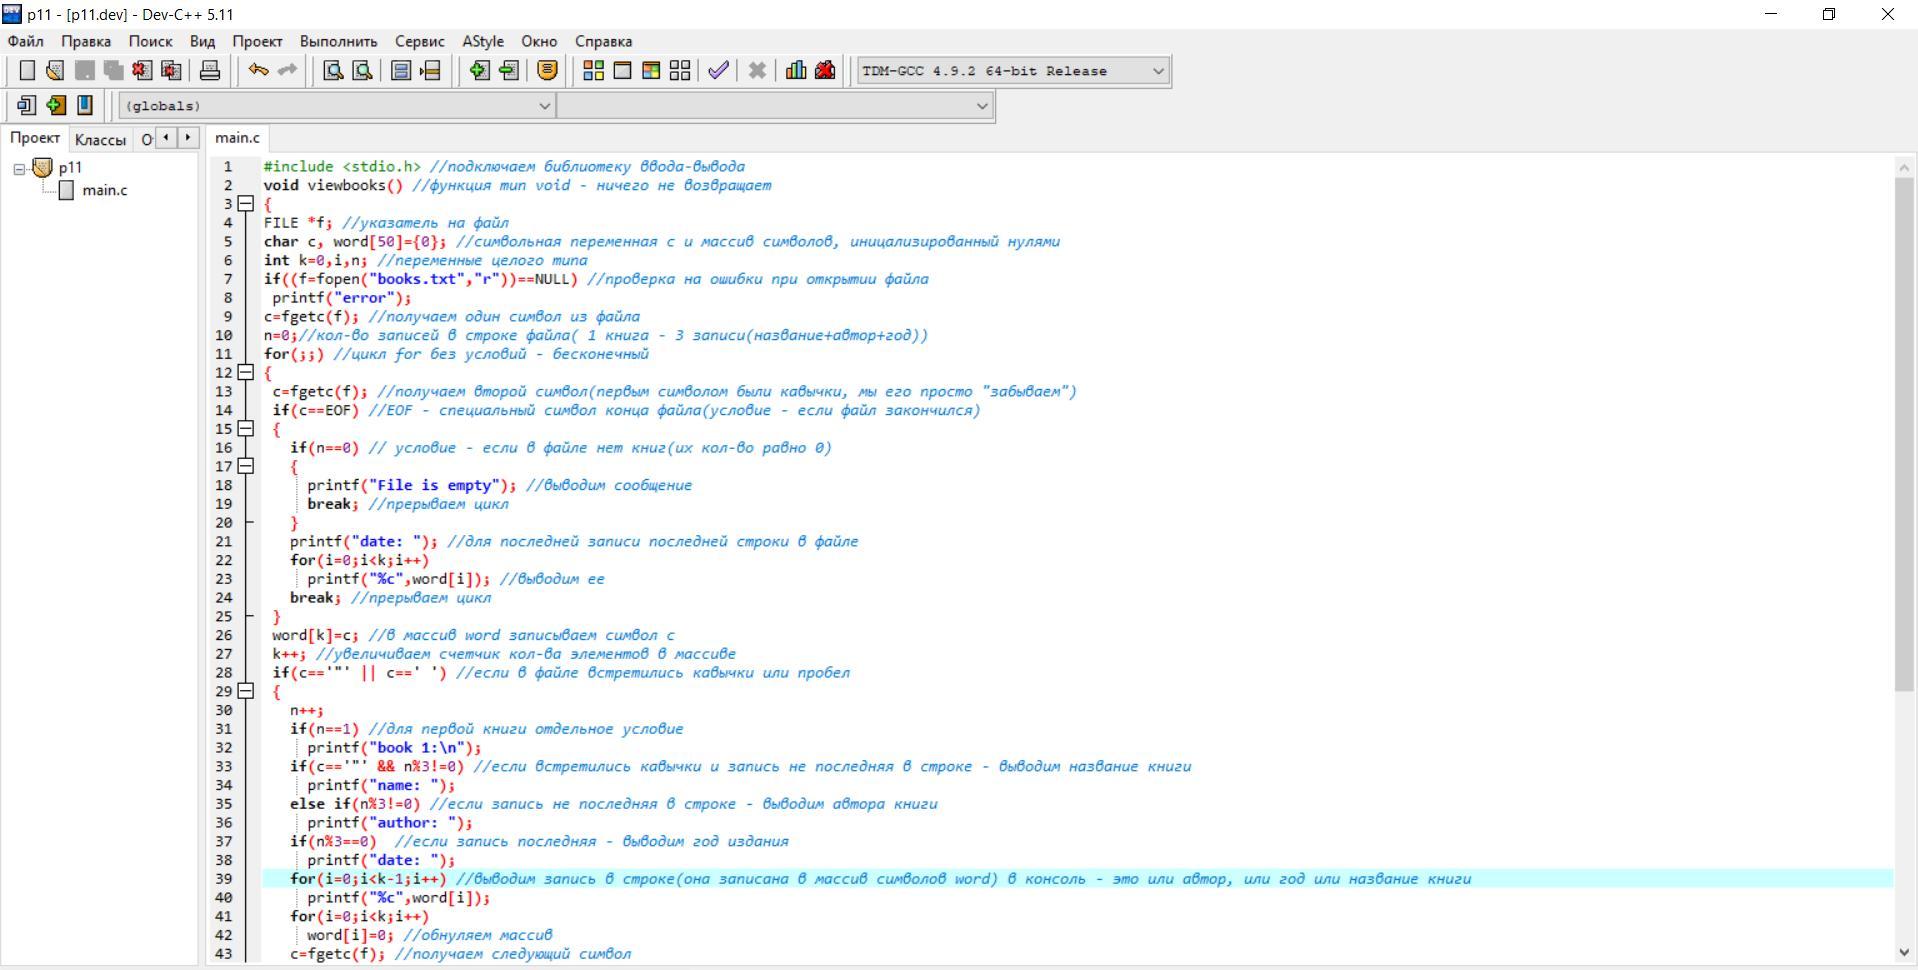
Task: Place cursor on the "File is empty" printf line
Action: 499,486
